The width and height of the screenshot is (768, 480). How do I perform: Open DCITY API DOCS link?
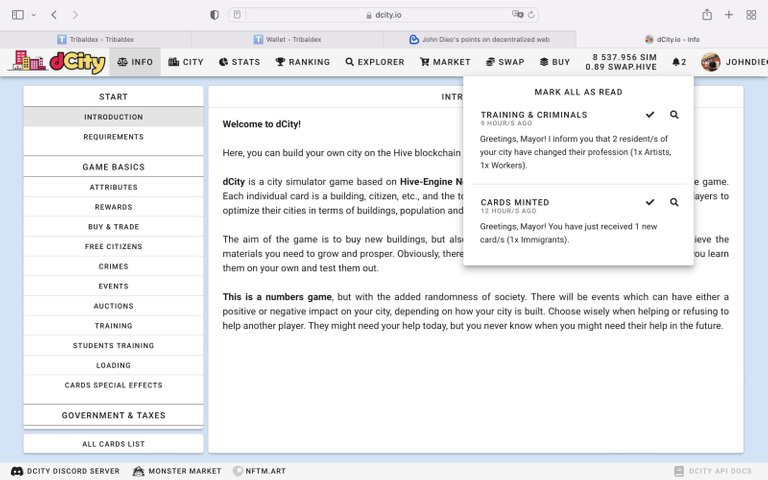713,471
